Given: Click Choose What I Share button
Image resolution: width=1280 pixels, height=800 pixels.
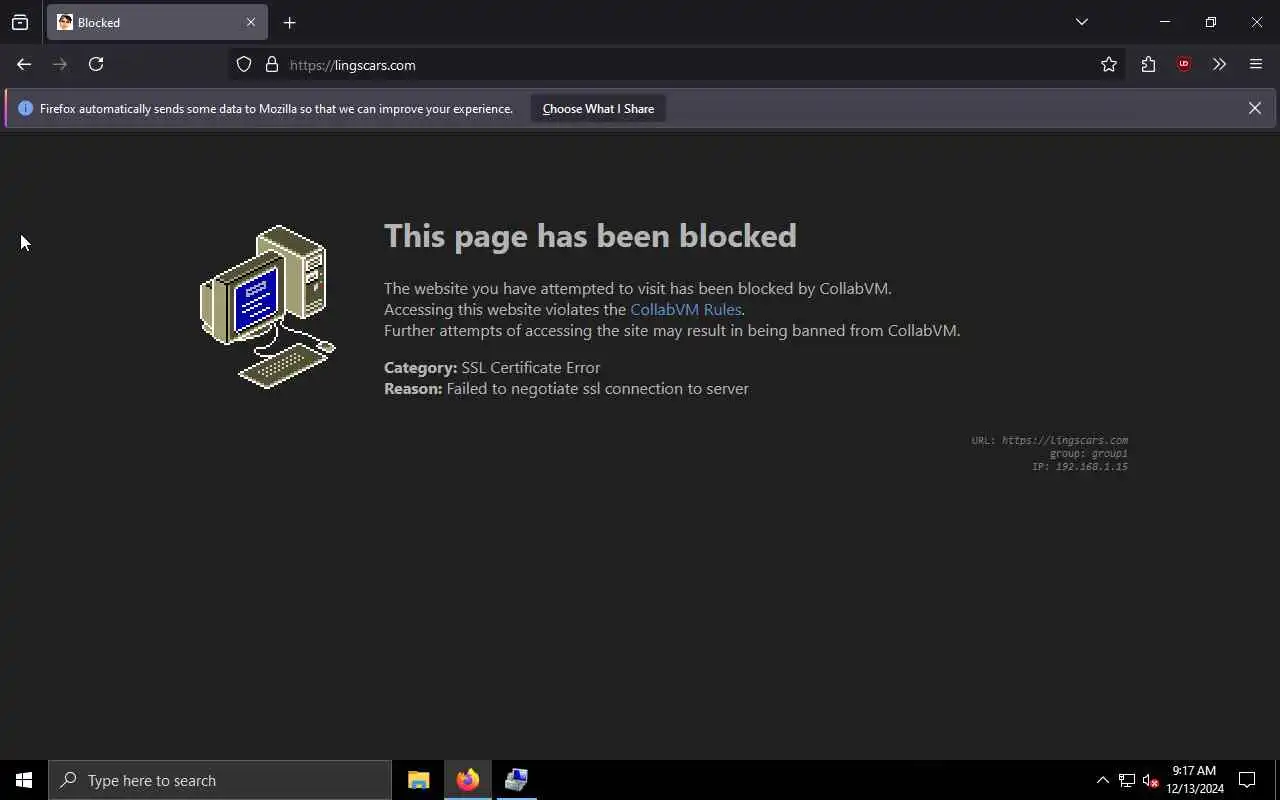Looking at the screenshot, I should coord(598,109).
